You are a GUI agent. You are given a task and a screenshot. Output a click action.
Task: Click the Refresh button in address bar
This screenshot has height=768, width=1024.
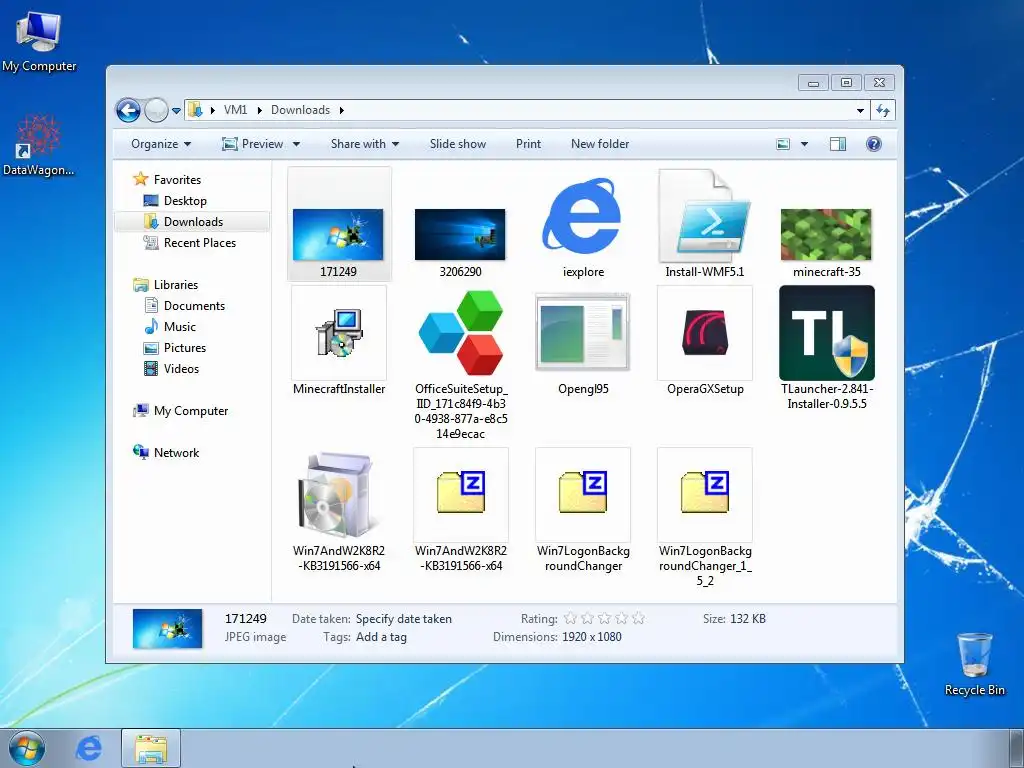point(883,110)
